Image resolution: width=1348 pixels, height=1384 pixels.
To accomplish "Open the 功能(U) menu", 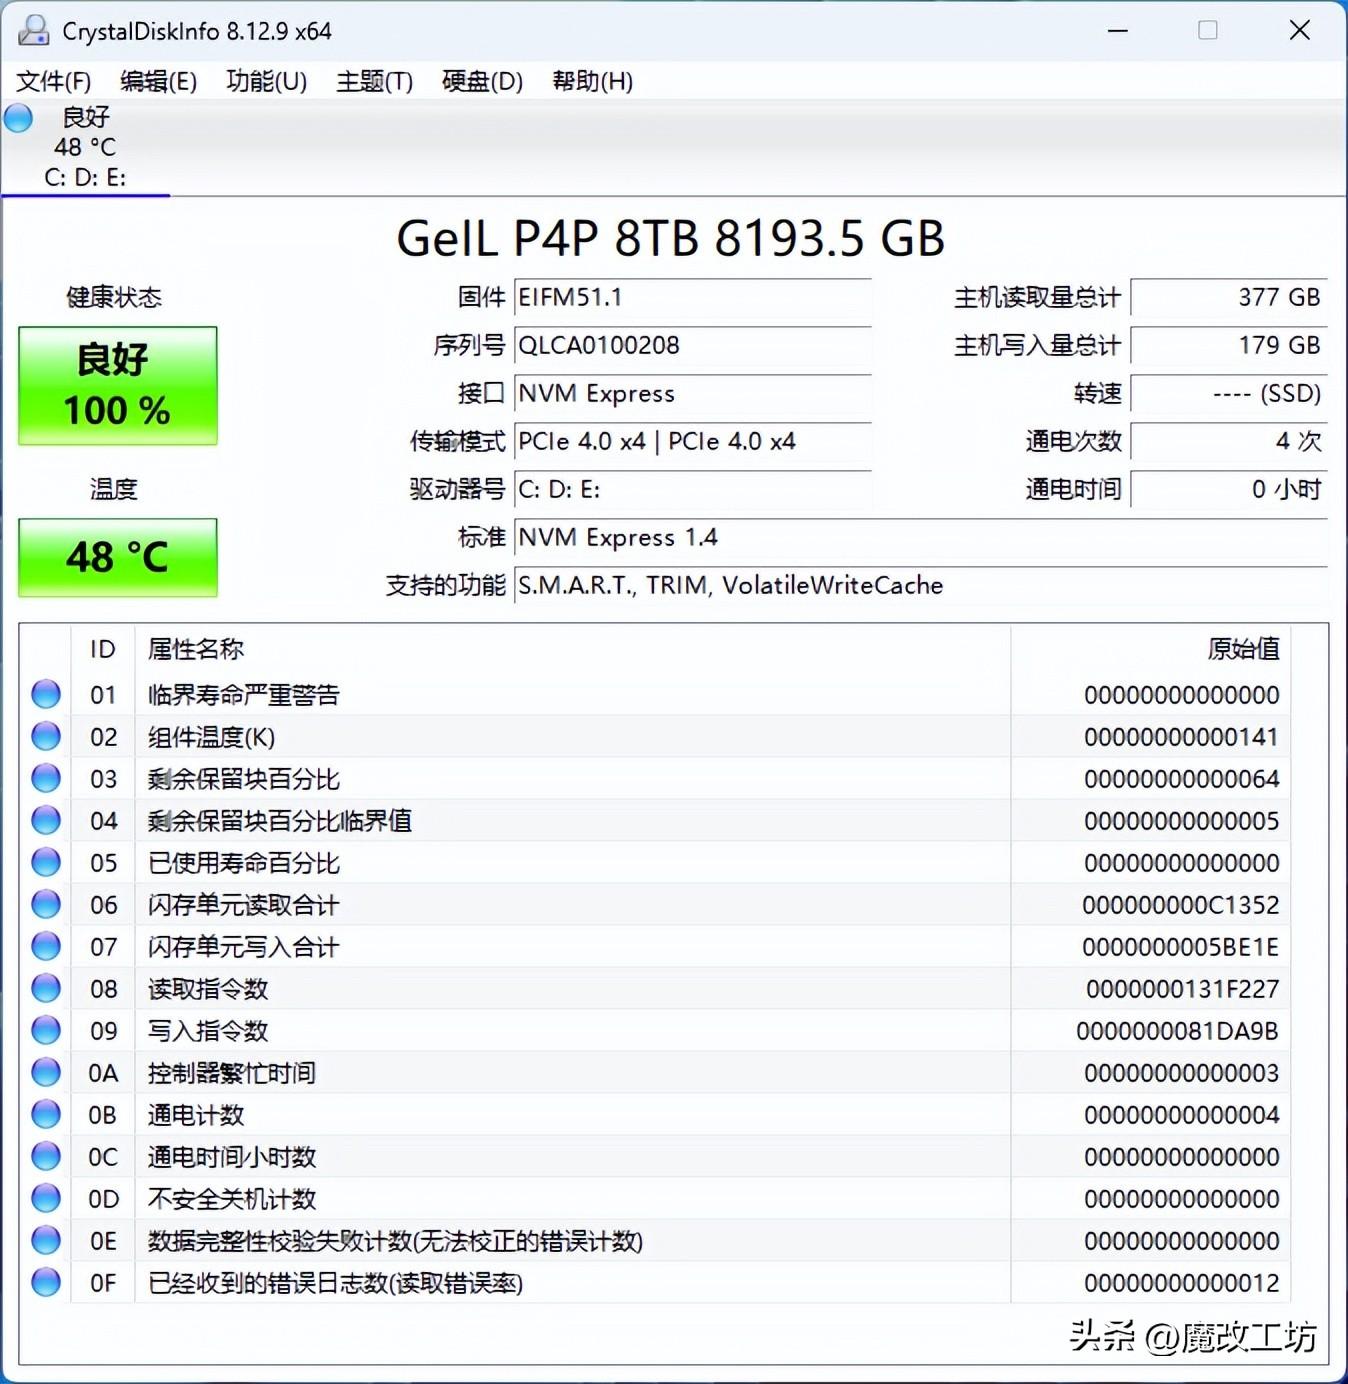I will coord(266,81).
